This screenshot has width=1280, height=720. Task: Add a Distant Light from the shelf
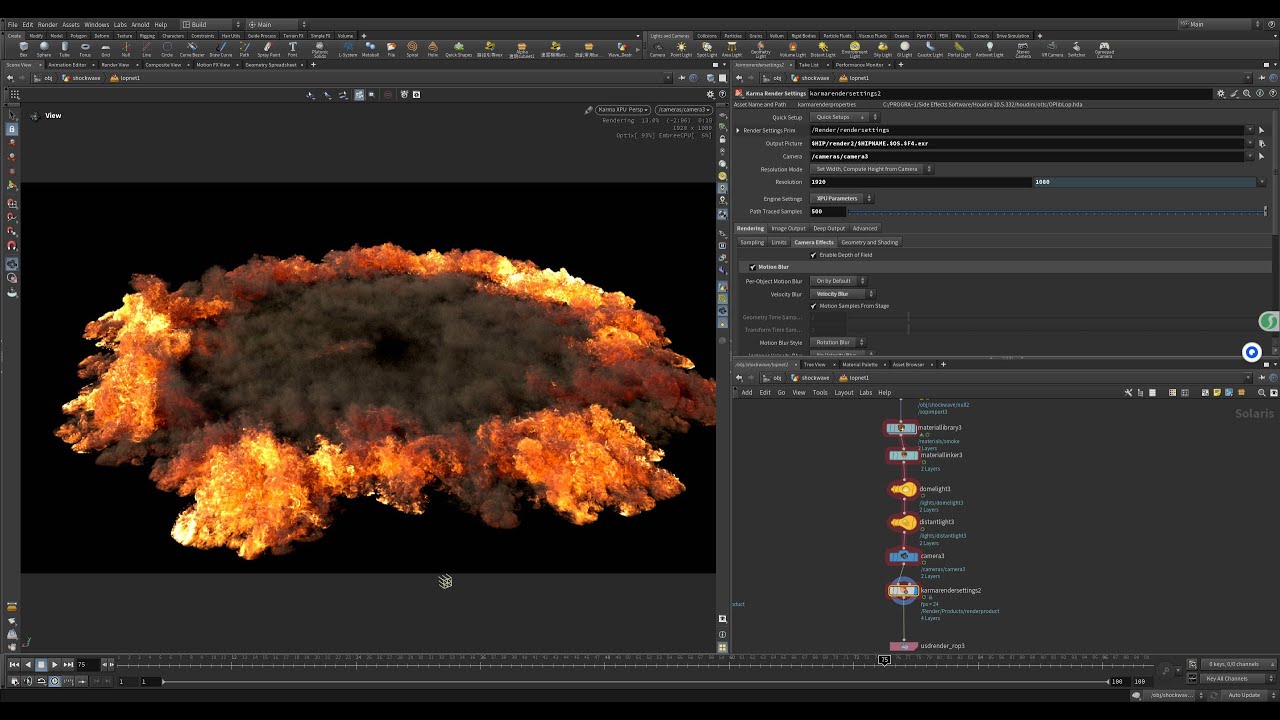point(822,48)
